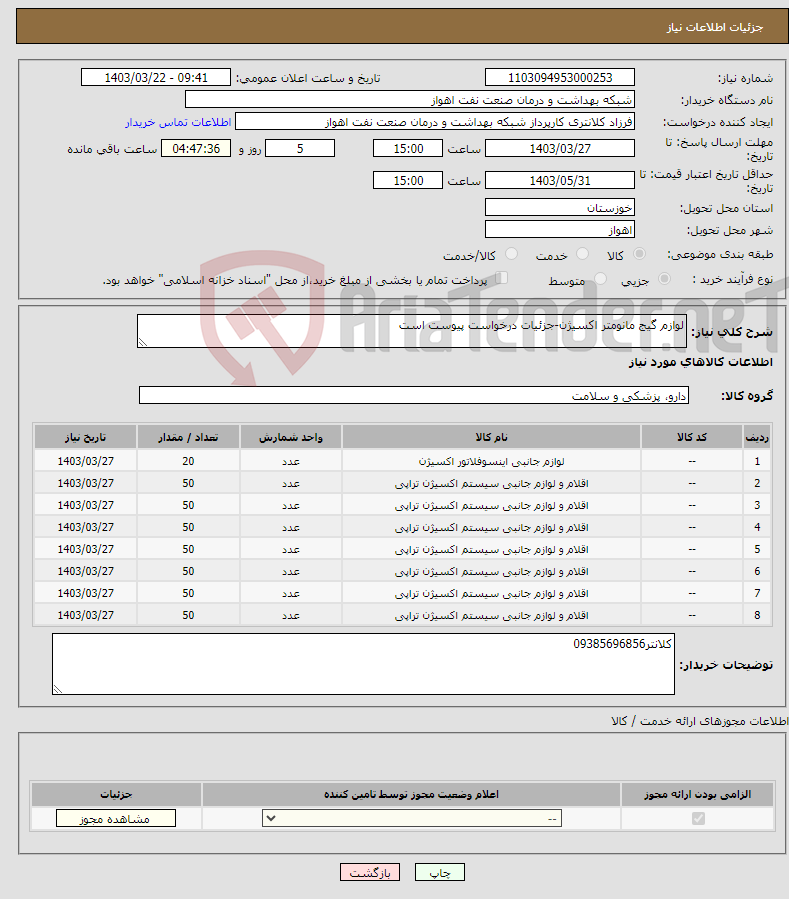Click the buyer notes textarea with کلانتر

pyautogui.click(x=364, y=664)
